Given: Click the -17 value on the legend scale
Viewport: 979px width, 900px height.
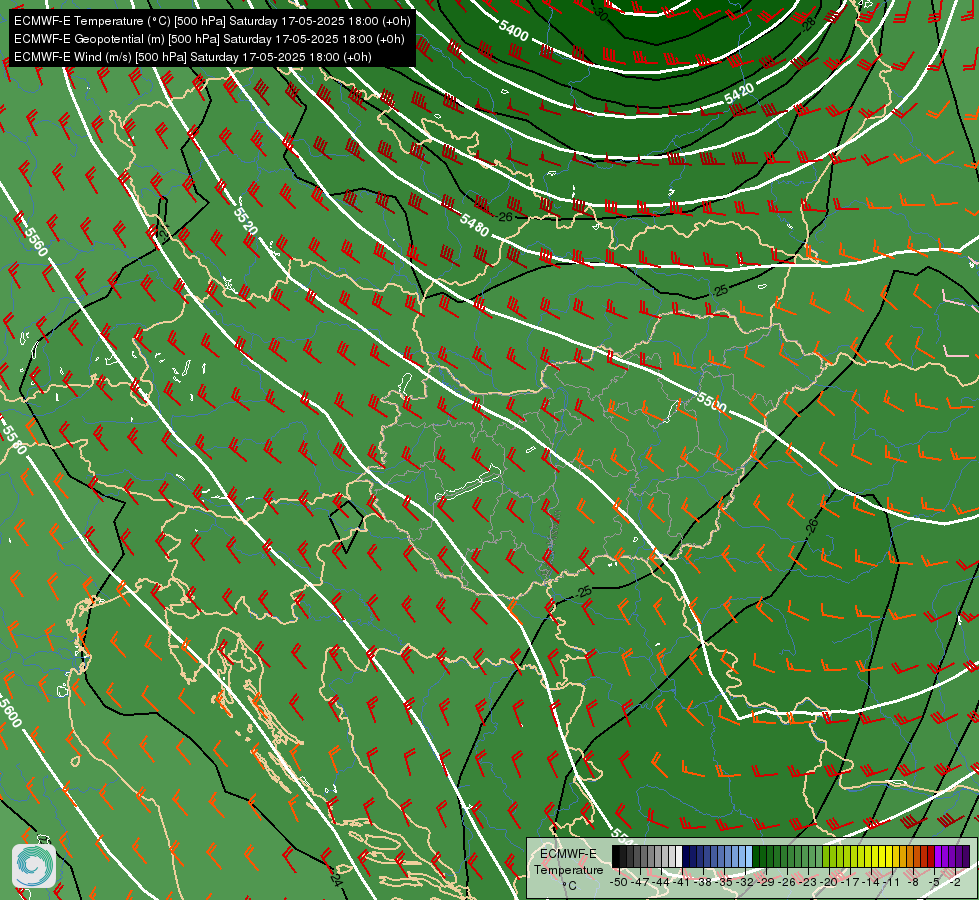Looking at the screenshot, I should point(852,882).
